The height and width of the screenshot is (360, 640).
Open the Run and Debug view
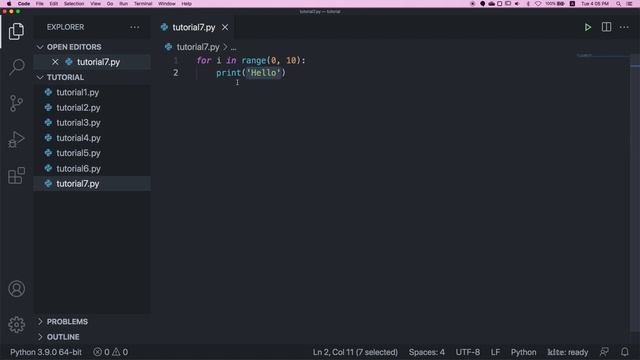pos(16,140)
